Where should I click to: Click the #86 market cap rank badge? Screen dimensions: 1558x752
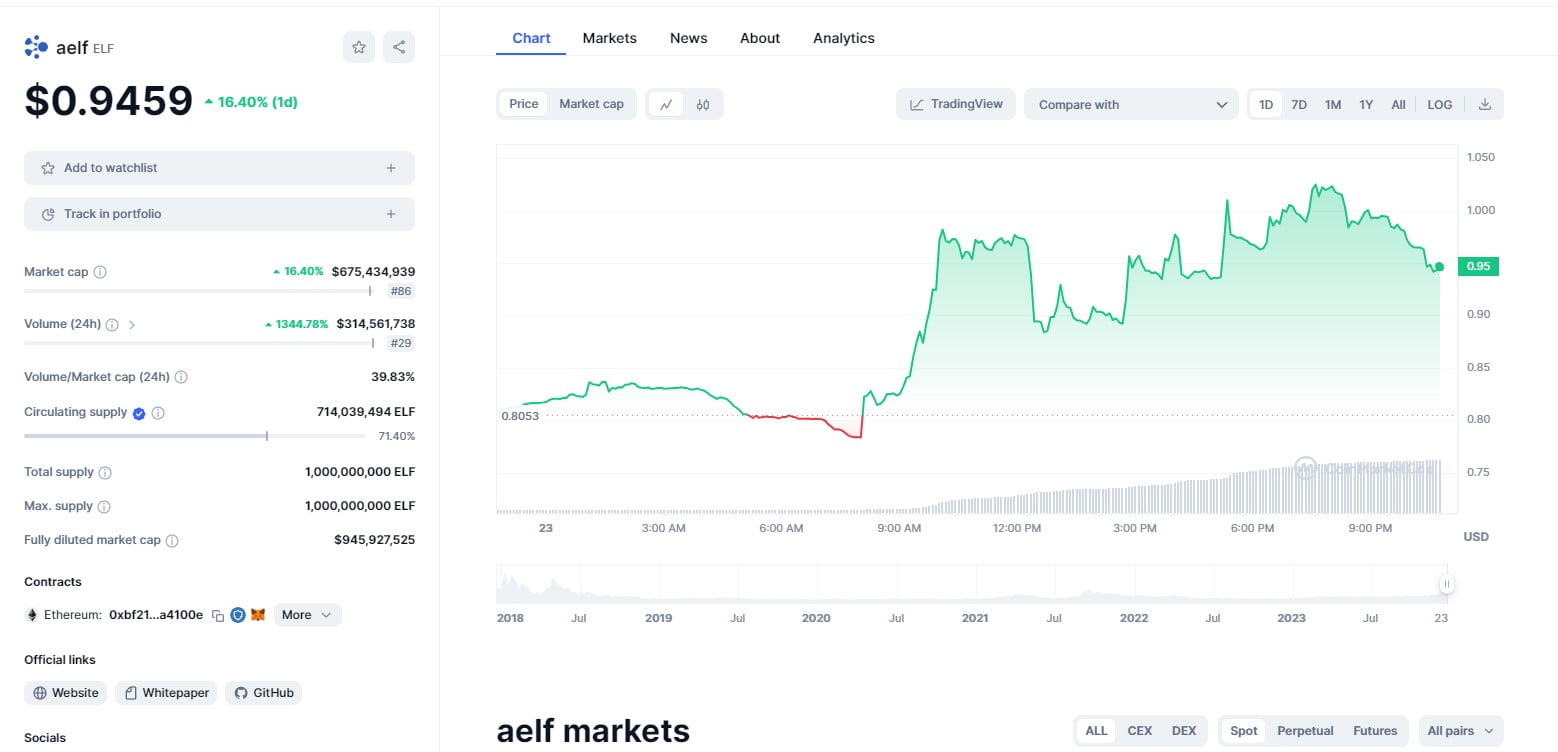pos(401,291)
